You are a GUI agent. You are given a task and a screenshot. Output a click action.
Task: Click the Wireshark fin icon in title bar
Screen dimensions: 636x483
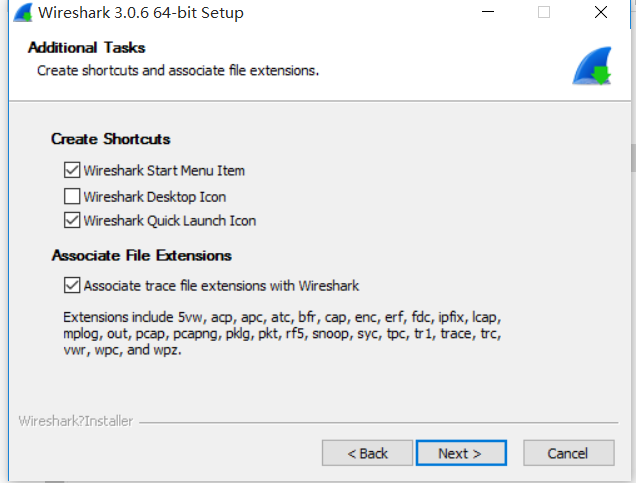click(x=19, y=13)
